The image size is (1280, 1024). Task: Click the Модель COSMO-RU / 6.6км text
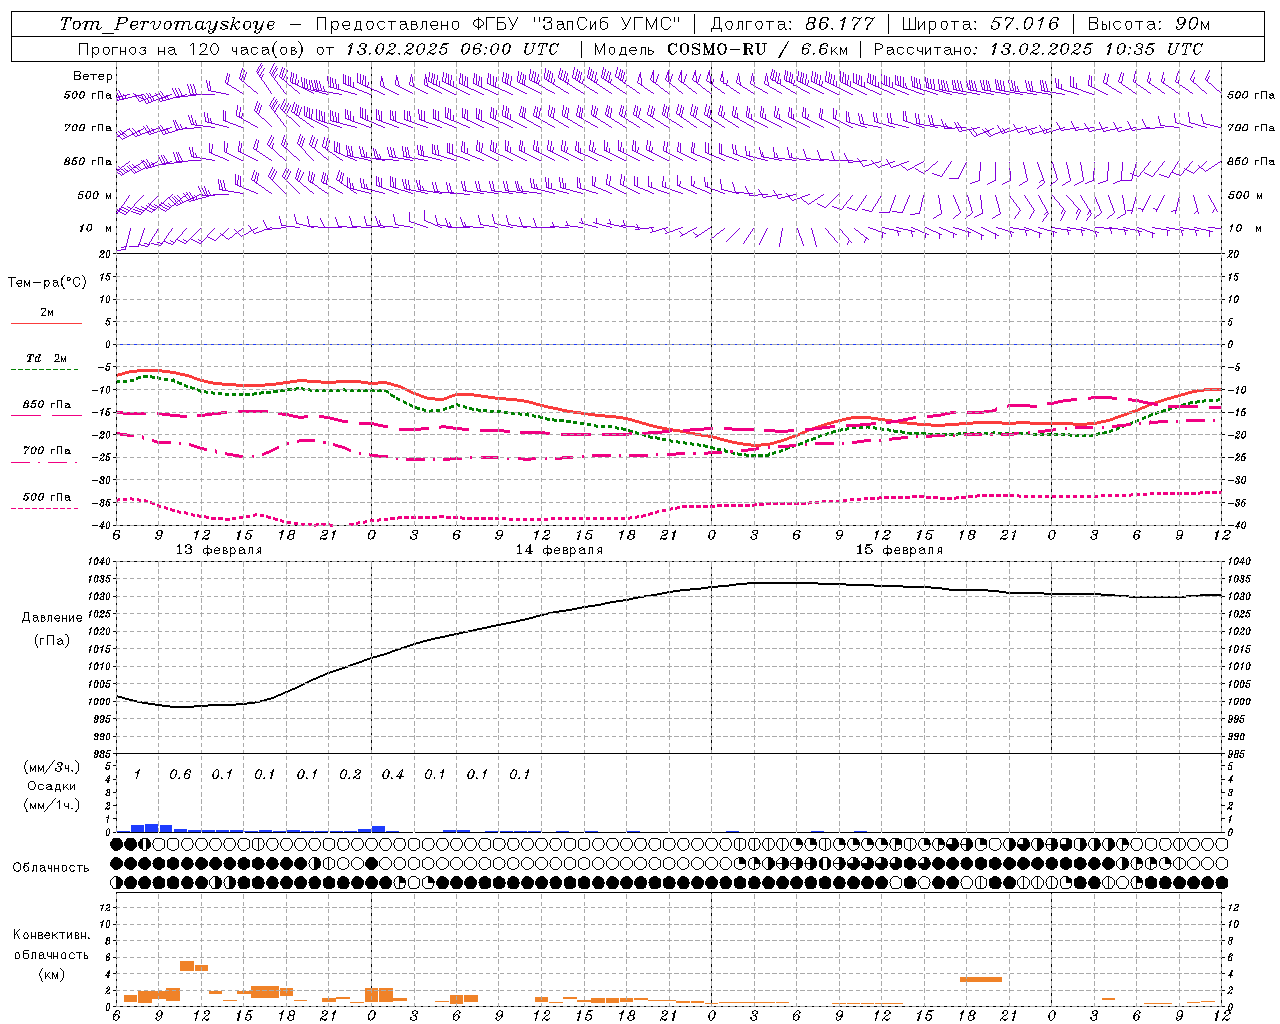click(721, 49)
